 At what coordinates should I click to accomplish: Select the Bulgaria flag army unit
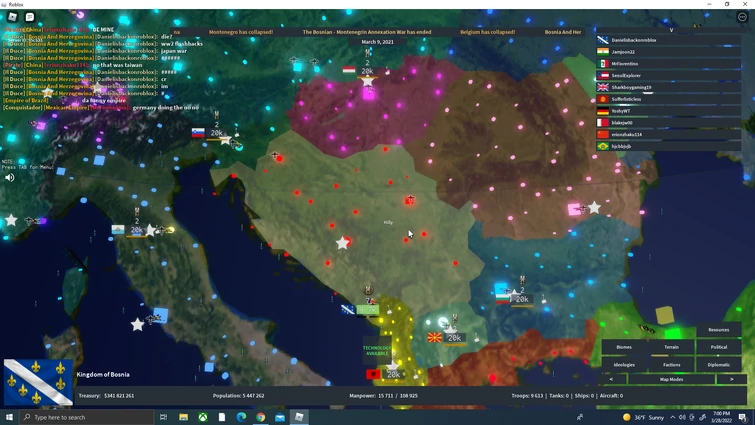click(x=522, y=299)
